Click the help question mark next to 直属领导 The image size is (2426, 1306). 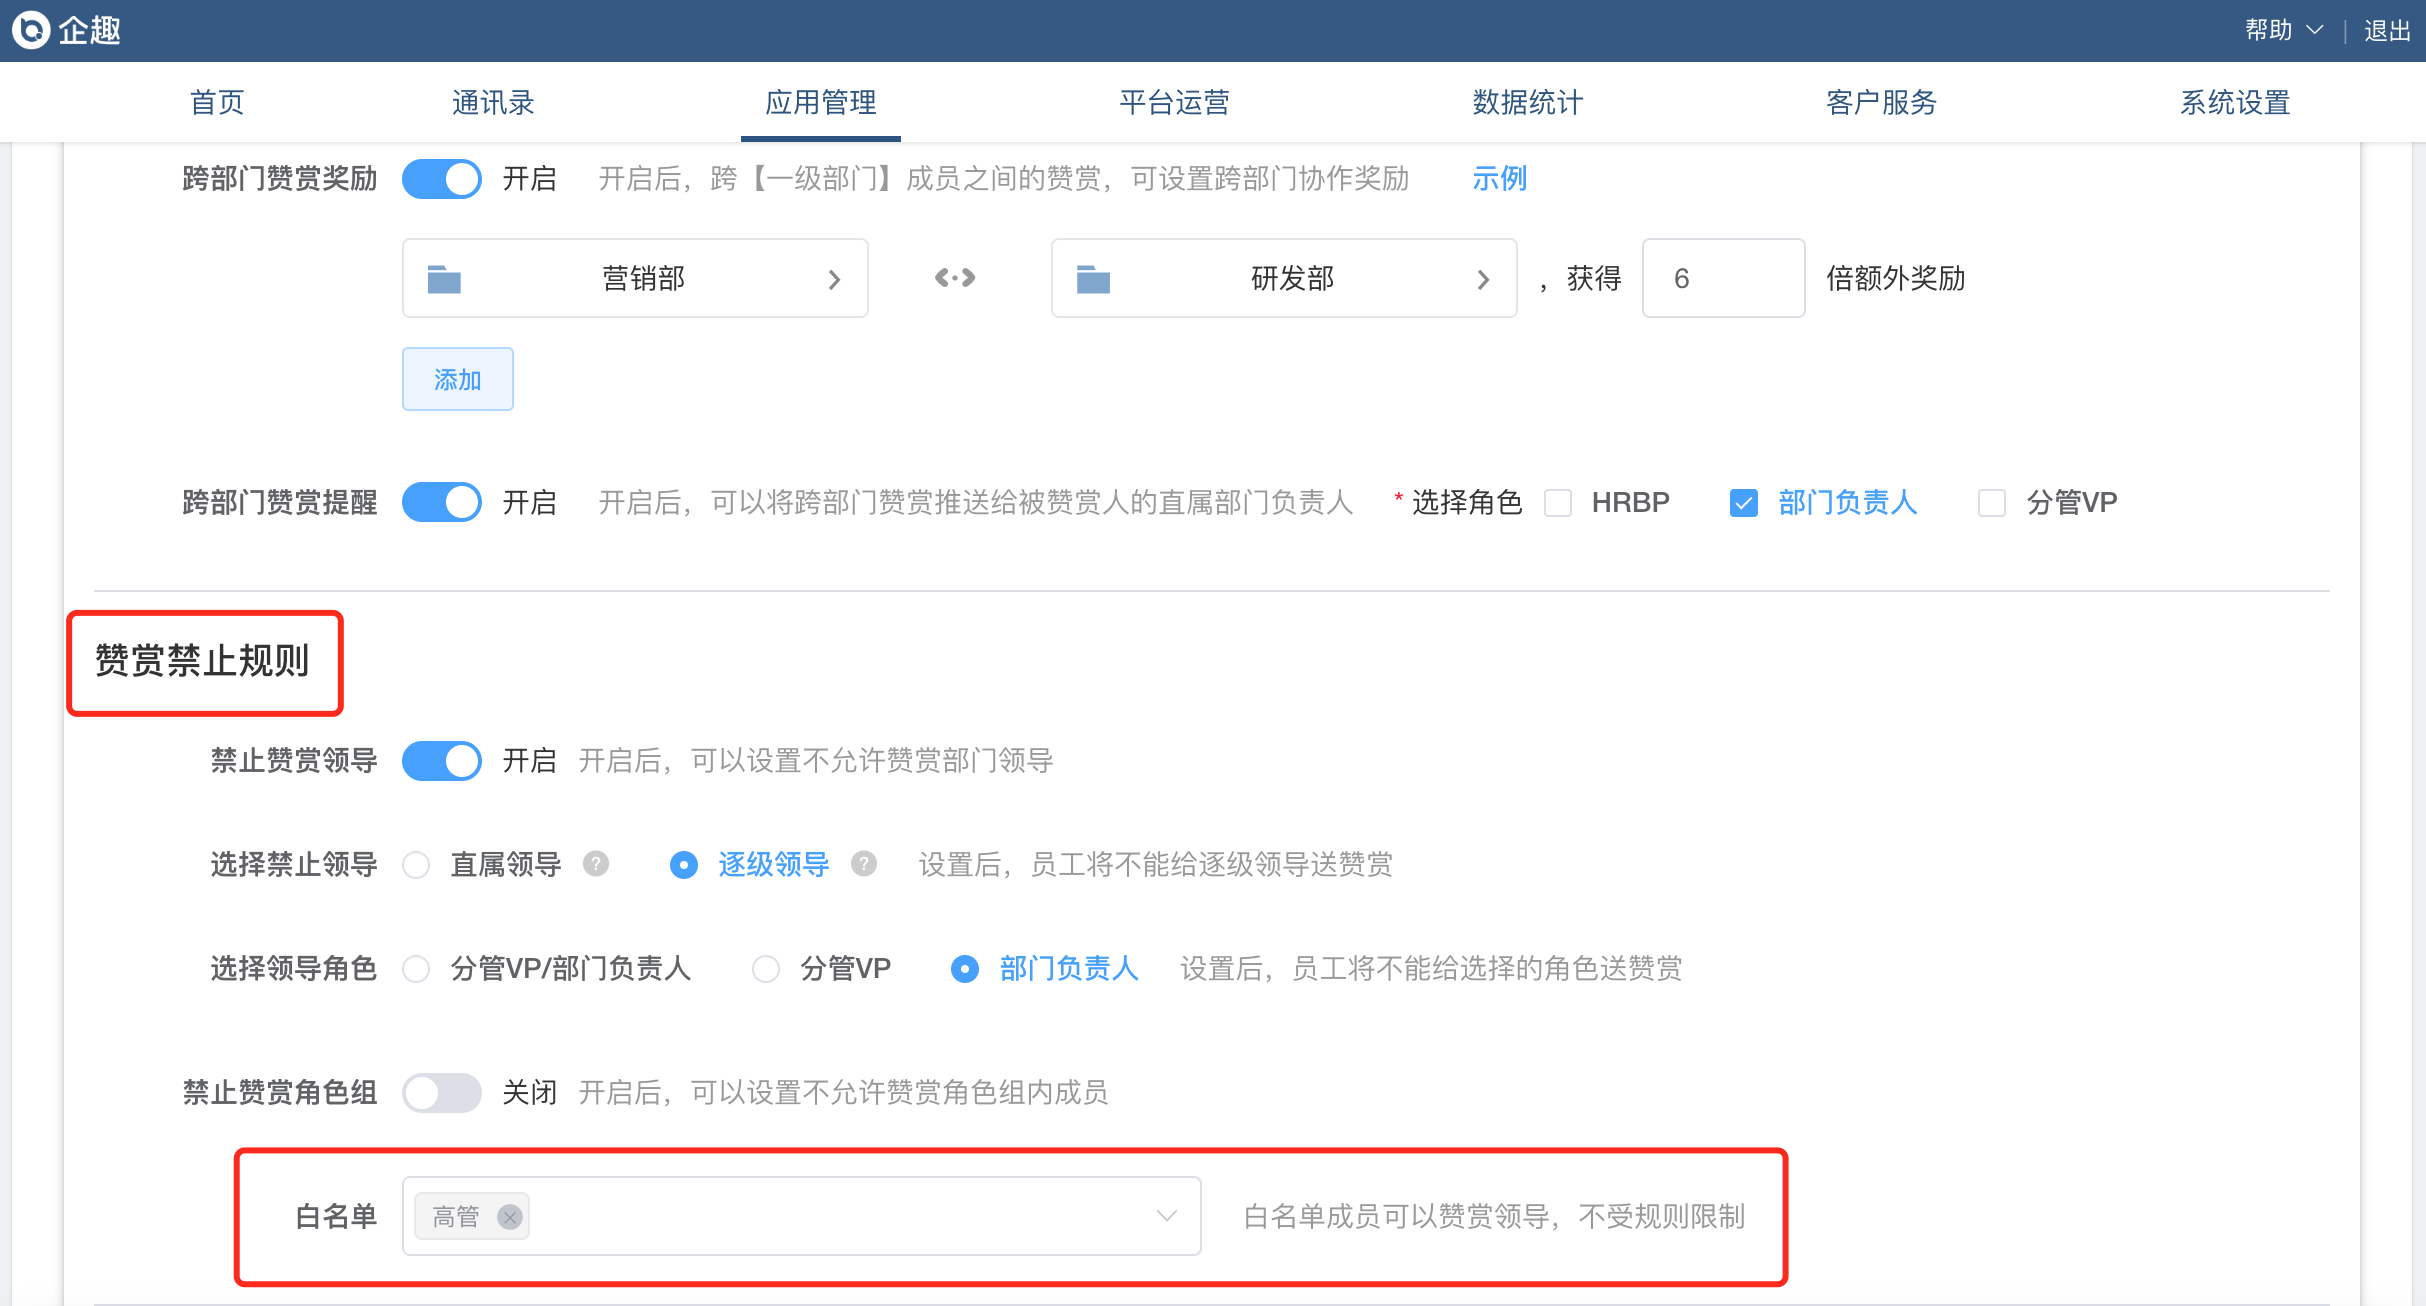tap(596, 864)
